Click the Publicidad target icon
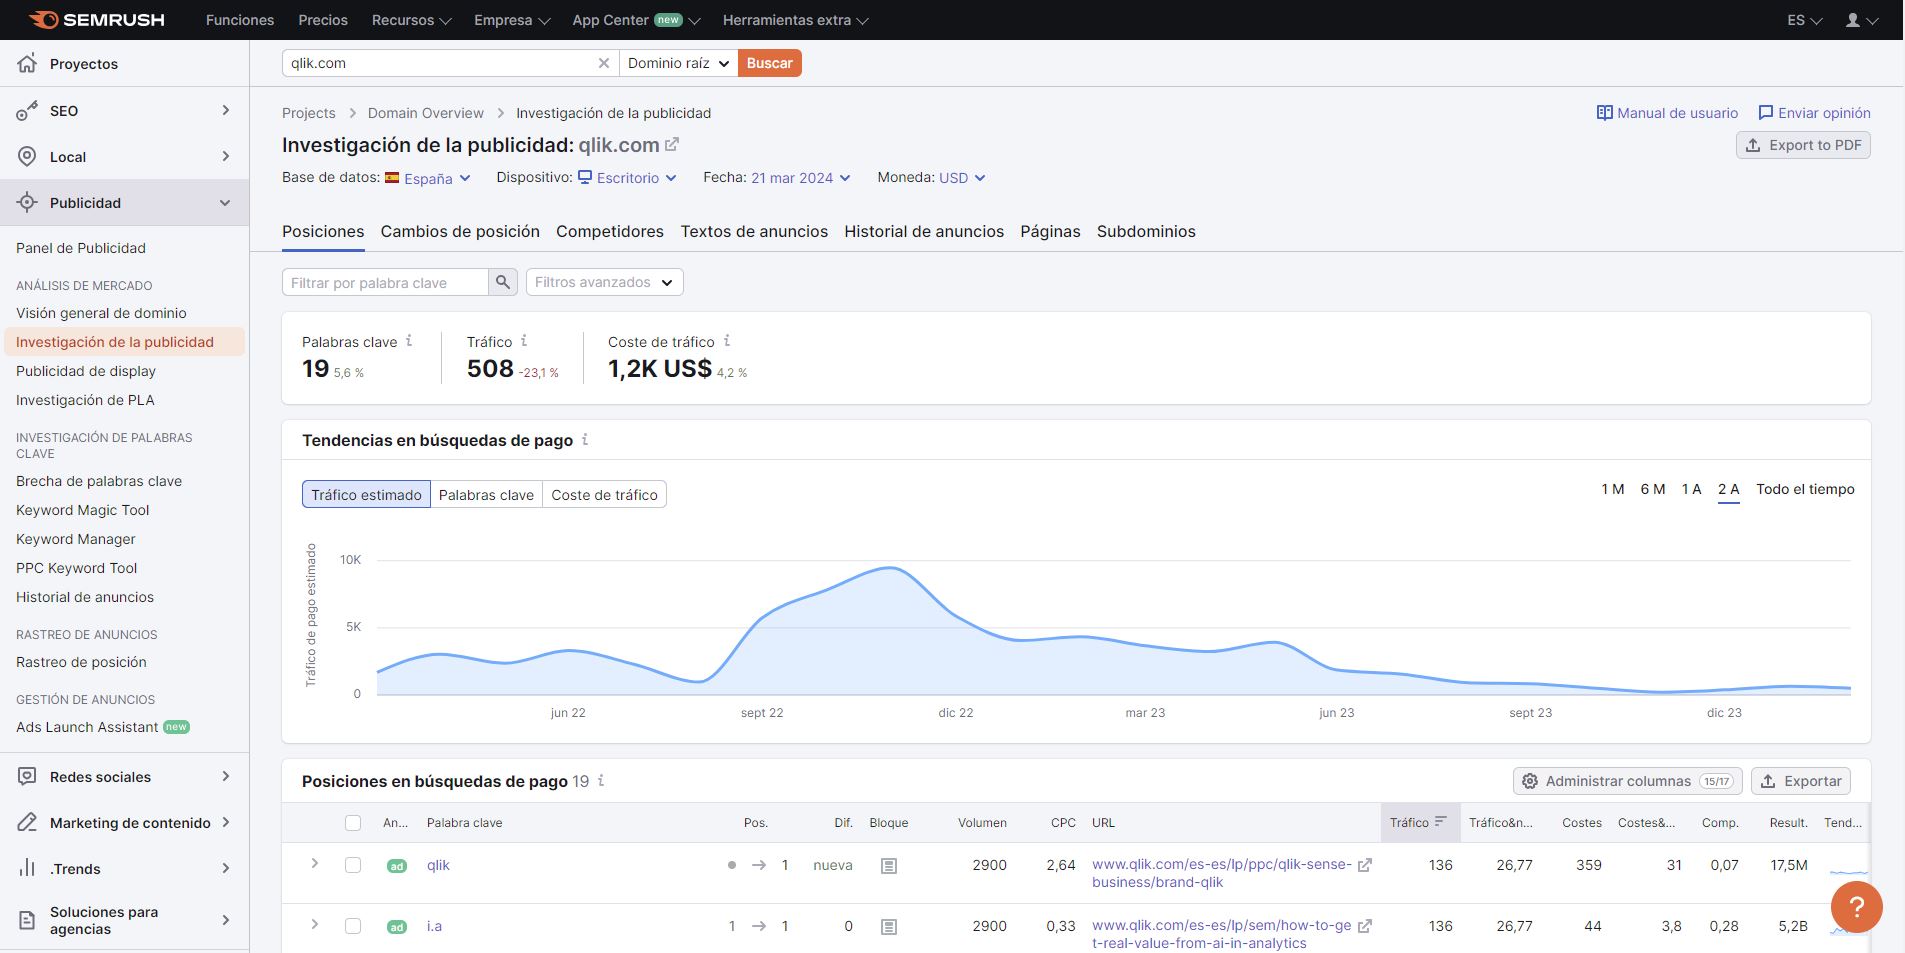 [28, 202]
